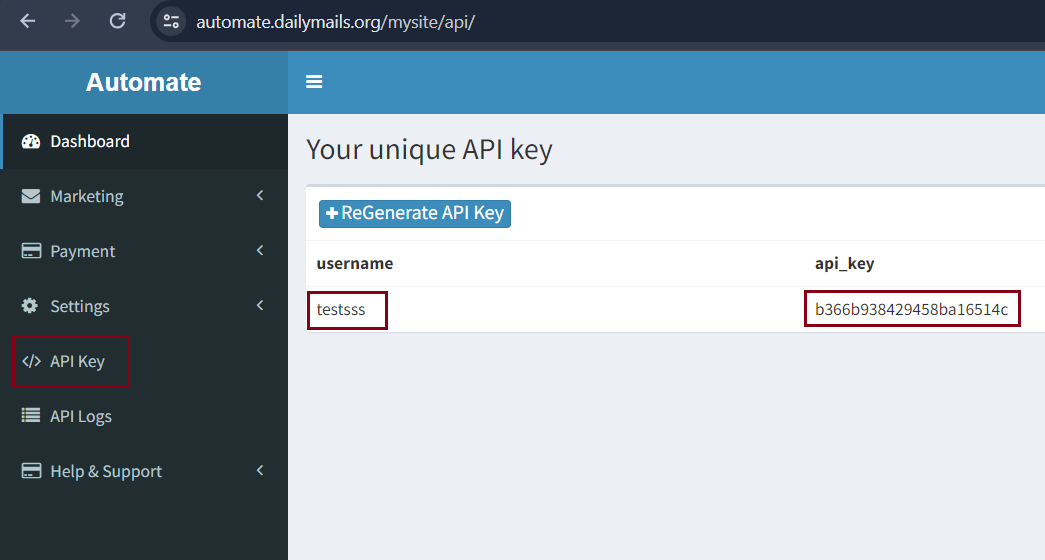Viewport: 1045px width, 560px height.
Task: Open the API Logs menu item
Action: (80, 416)
